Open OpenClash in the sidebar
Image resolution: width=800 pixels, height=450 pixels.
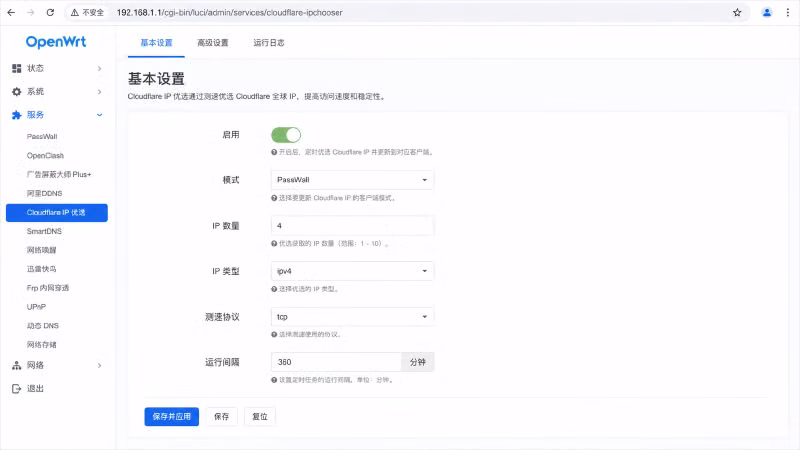point(45,156)
